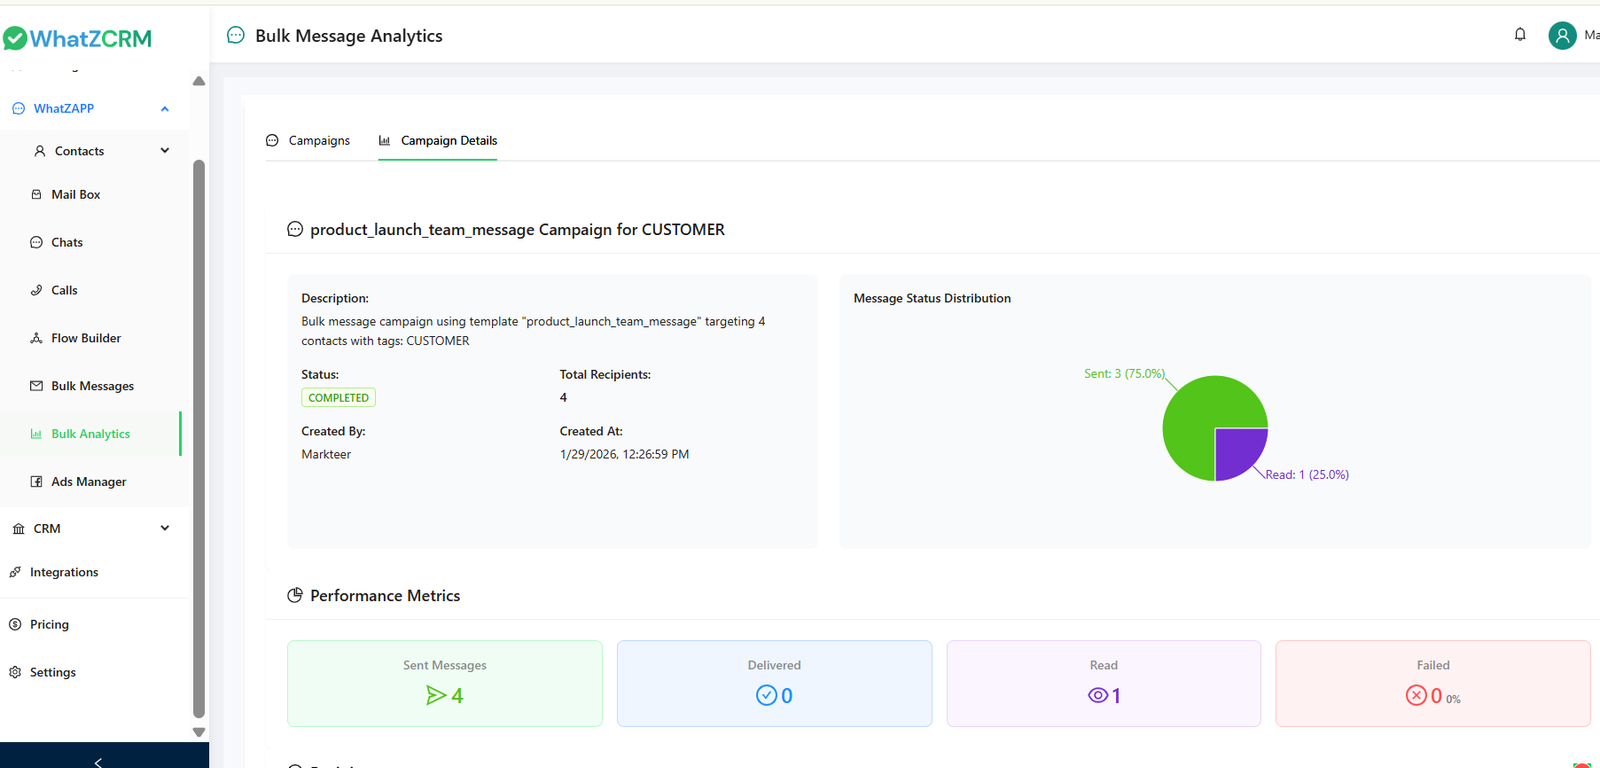The image size is (1600, 768).
Task: Click the notification bell icon
Action: pos(1520,35)
